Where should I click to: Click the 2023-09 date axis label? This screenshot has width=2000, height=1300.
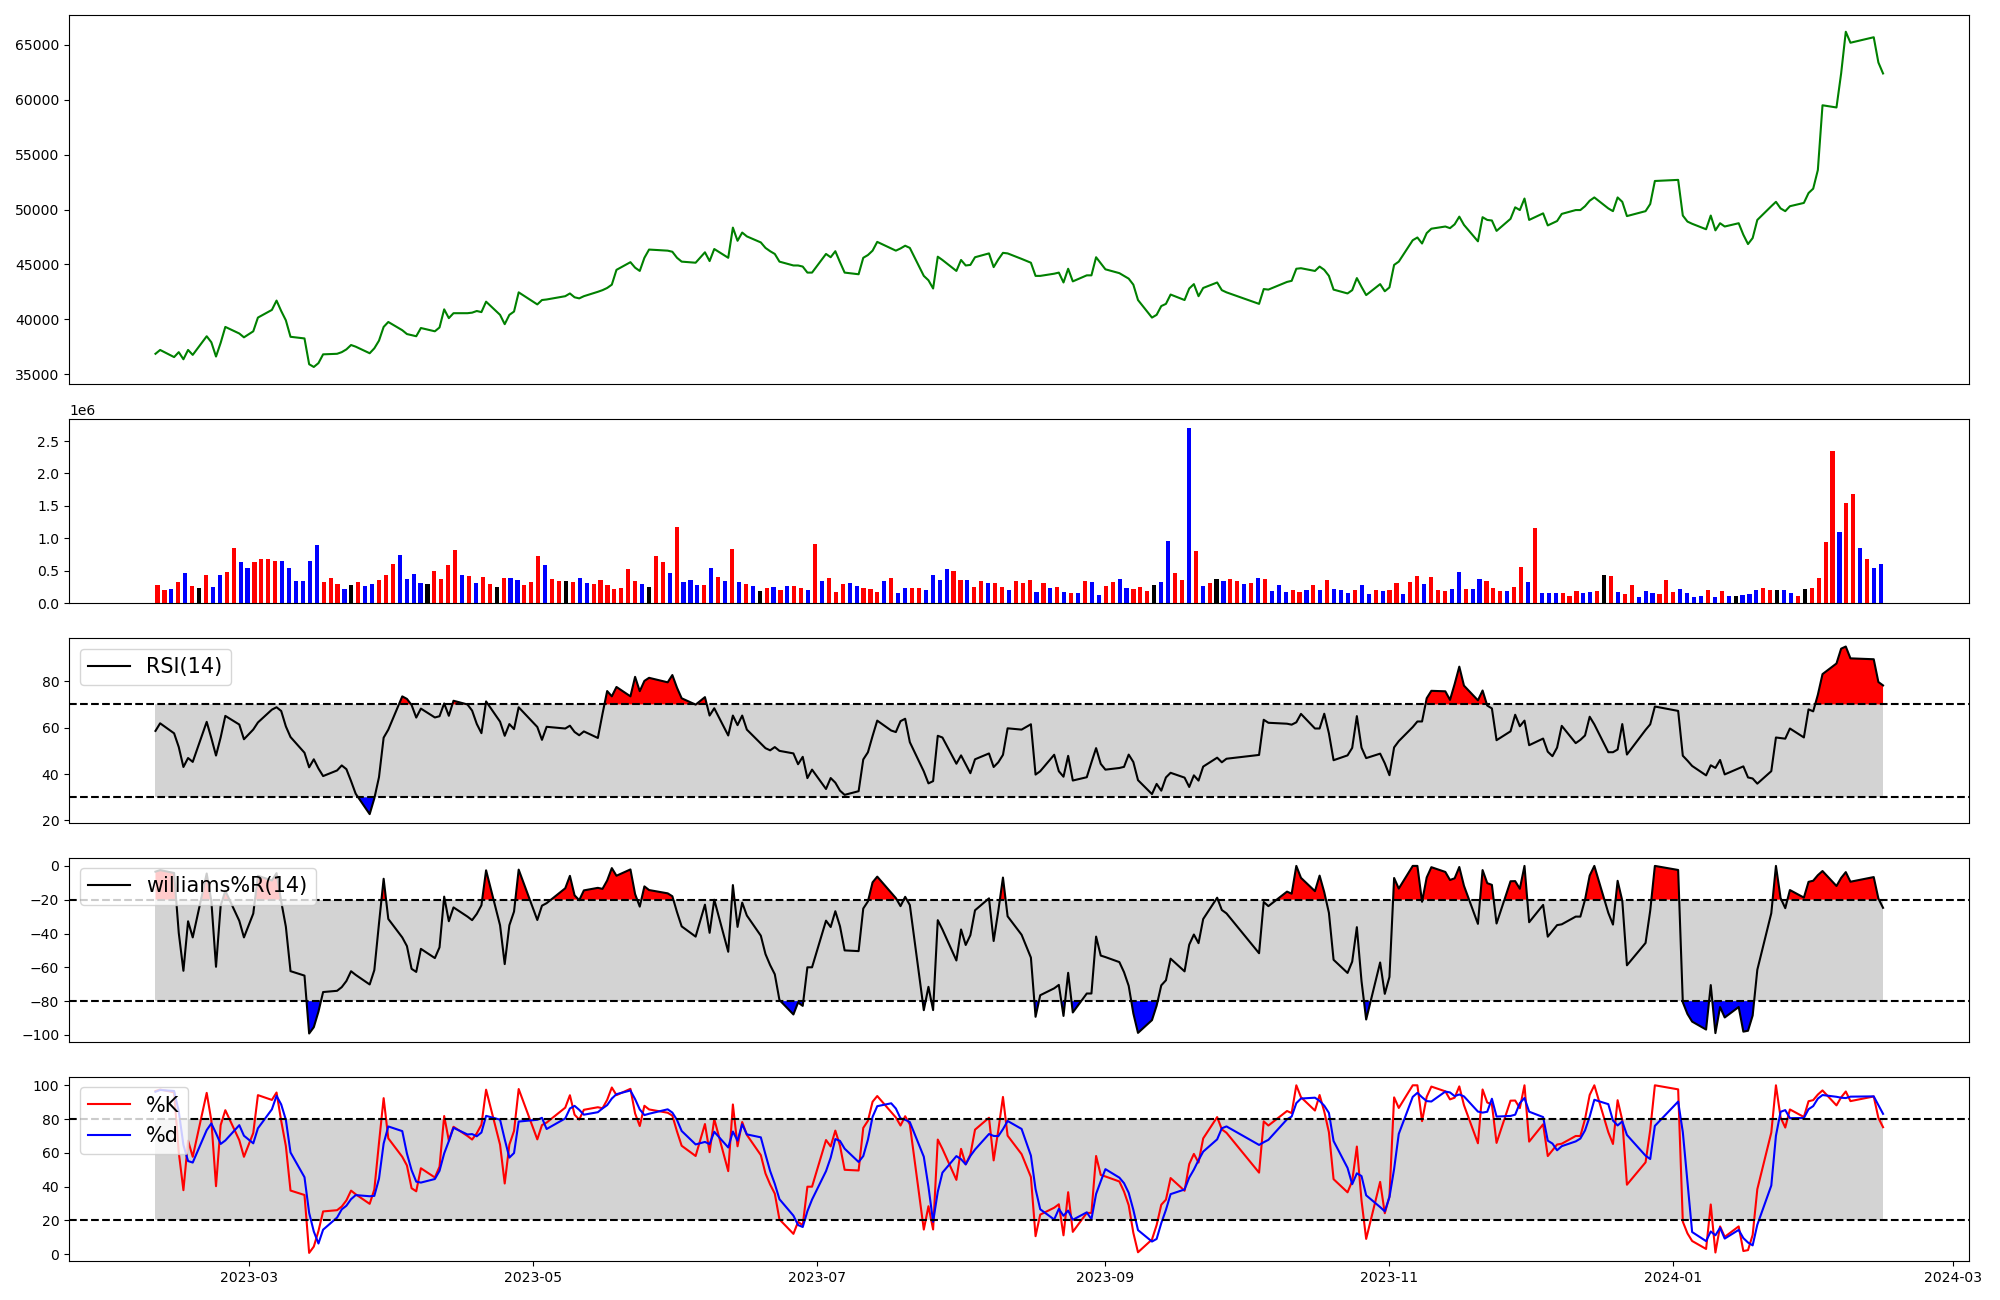point(1105,1276)
